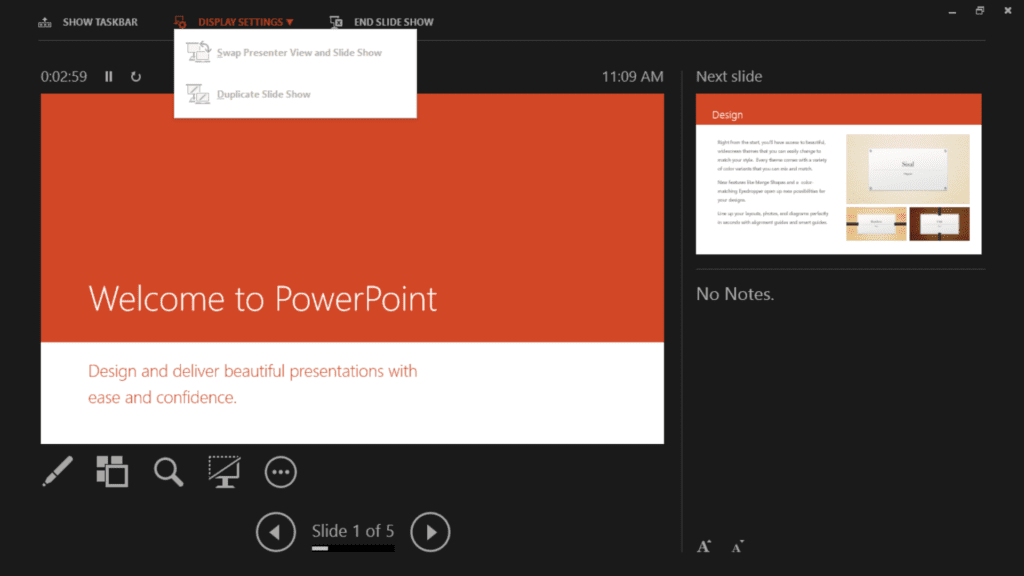Click the No Notes. text area
Screen dimensions: 1024x576
(735, 294)
